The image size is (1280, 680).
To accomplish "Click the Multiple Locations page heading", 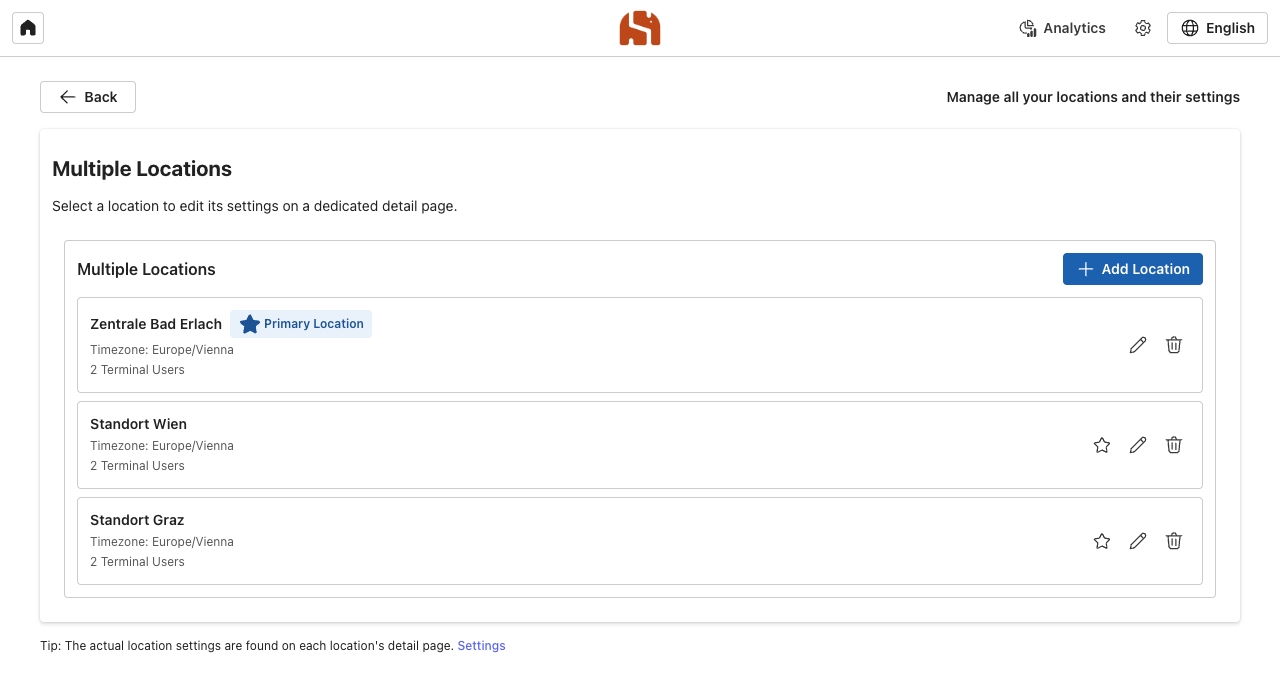I will pos(142,169).
